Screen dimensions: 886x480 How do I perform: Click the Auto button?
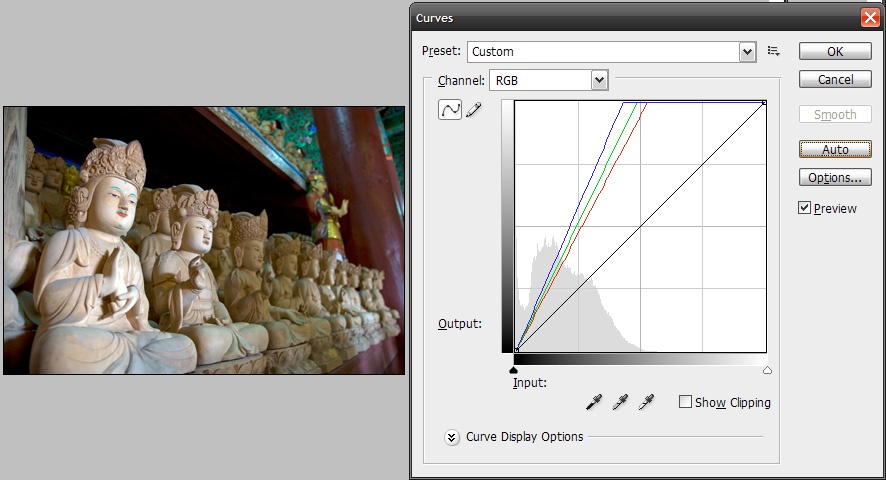[835, 149]
